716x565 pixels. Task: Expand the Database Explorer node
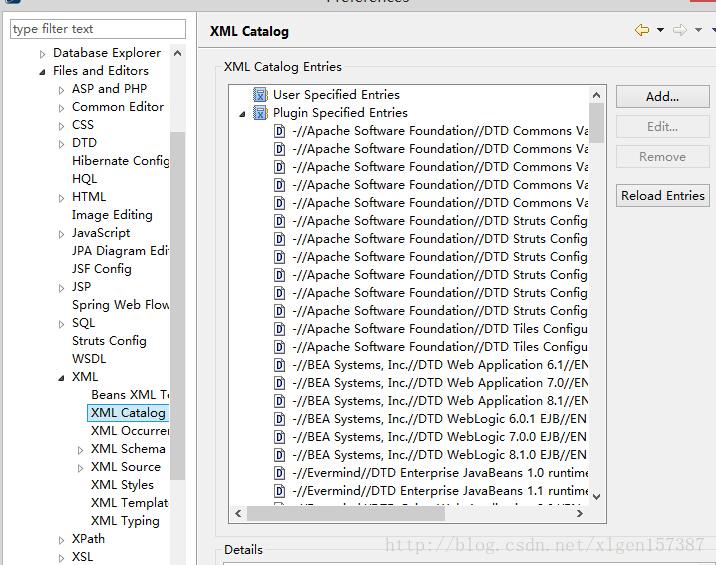42,53
